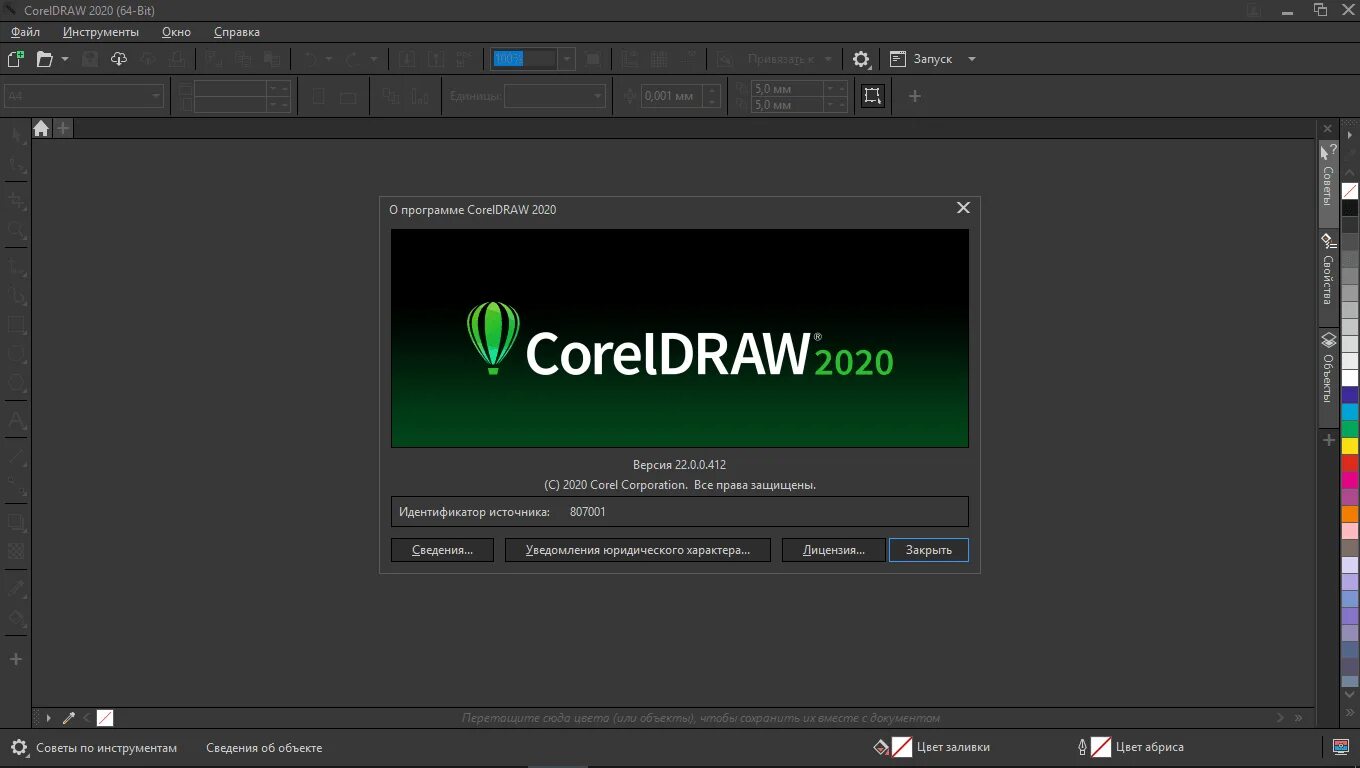Click the zoom level input field

525,59
